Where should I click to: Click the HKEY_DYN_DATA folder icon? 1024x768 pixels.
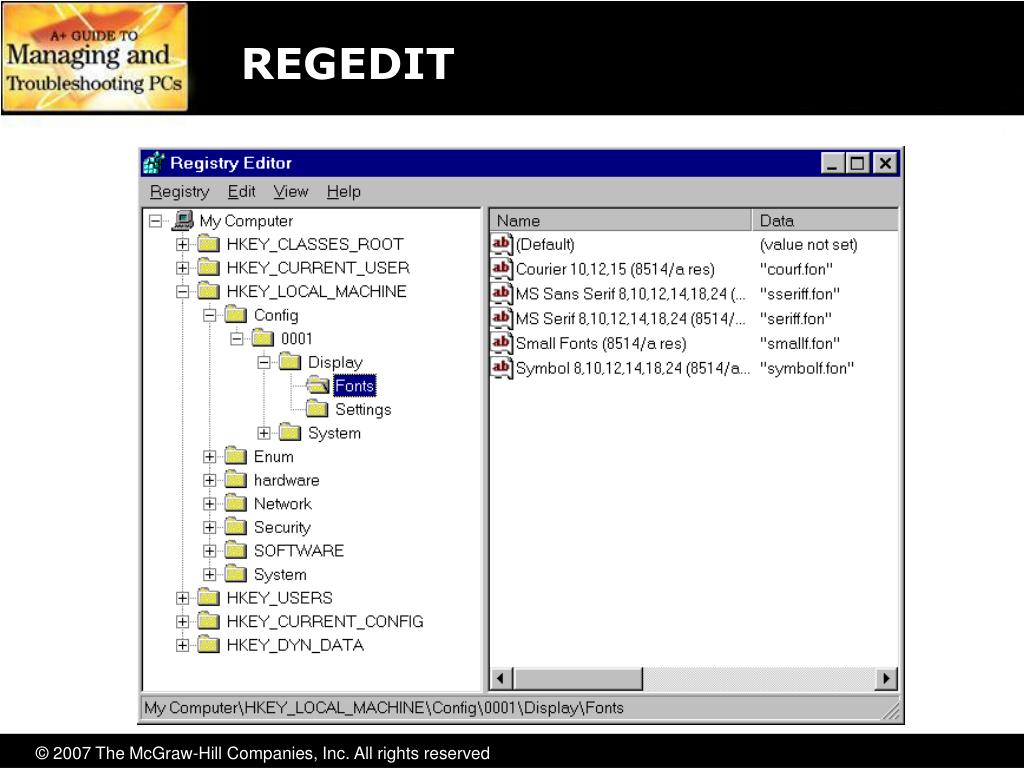(208, 645)
